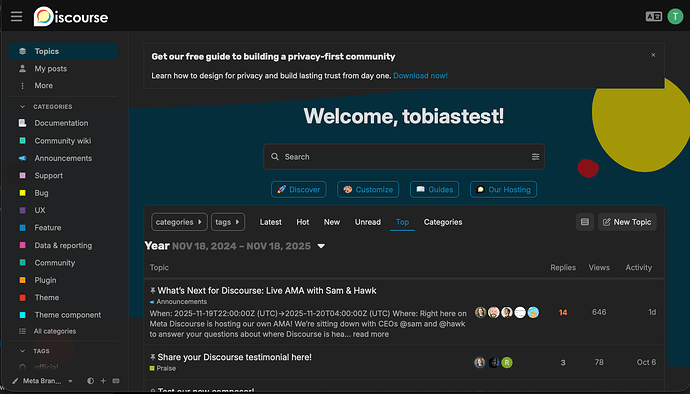Screen dimensions: 690x394
Task: Collapse the TAGS sidebar section
Action: (x=22, y=351)
